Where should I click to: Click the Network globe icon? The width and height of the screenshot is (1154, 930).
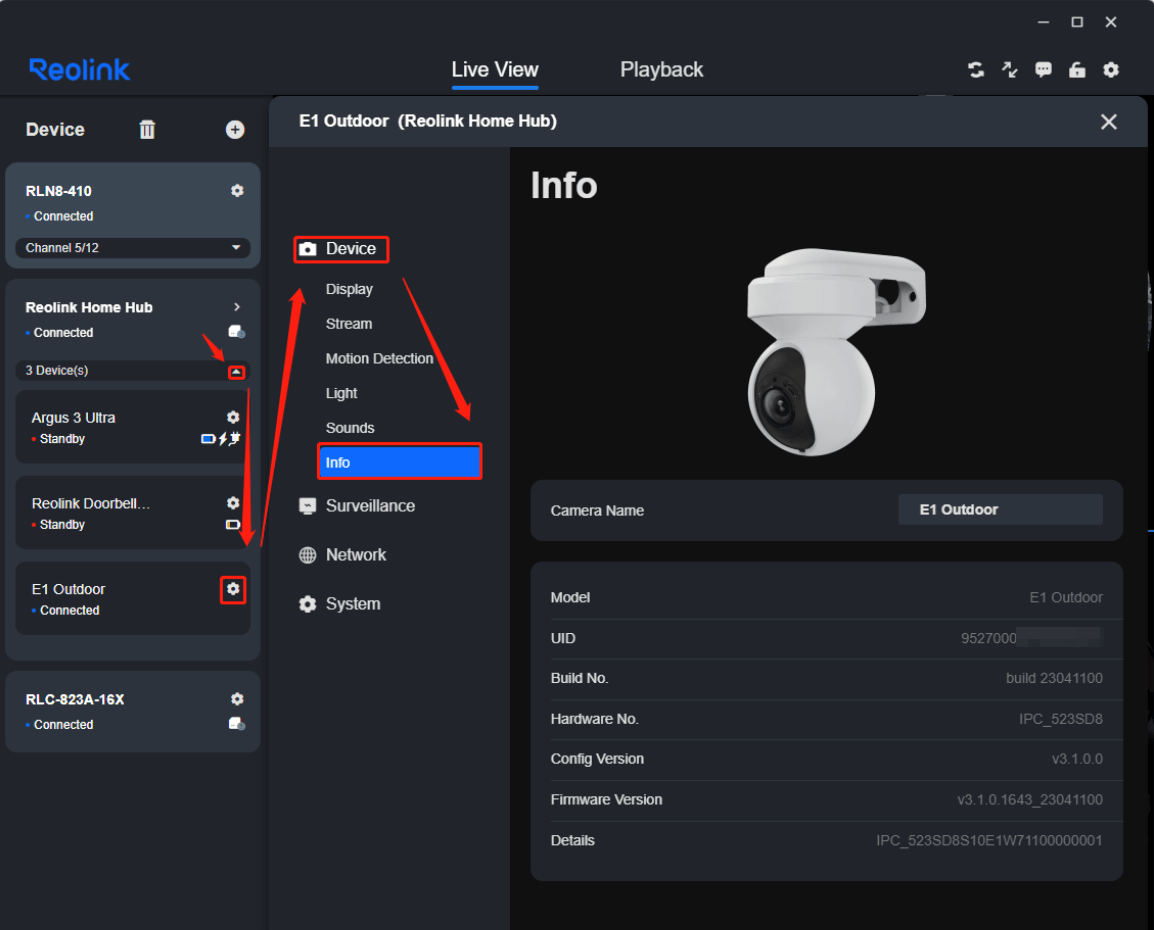[x=308, y=555]
